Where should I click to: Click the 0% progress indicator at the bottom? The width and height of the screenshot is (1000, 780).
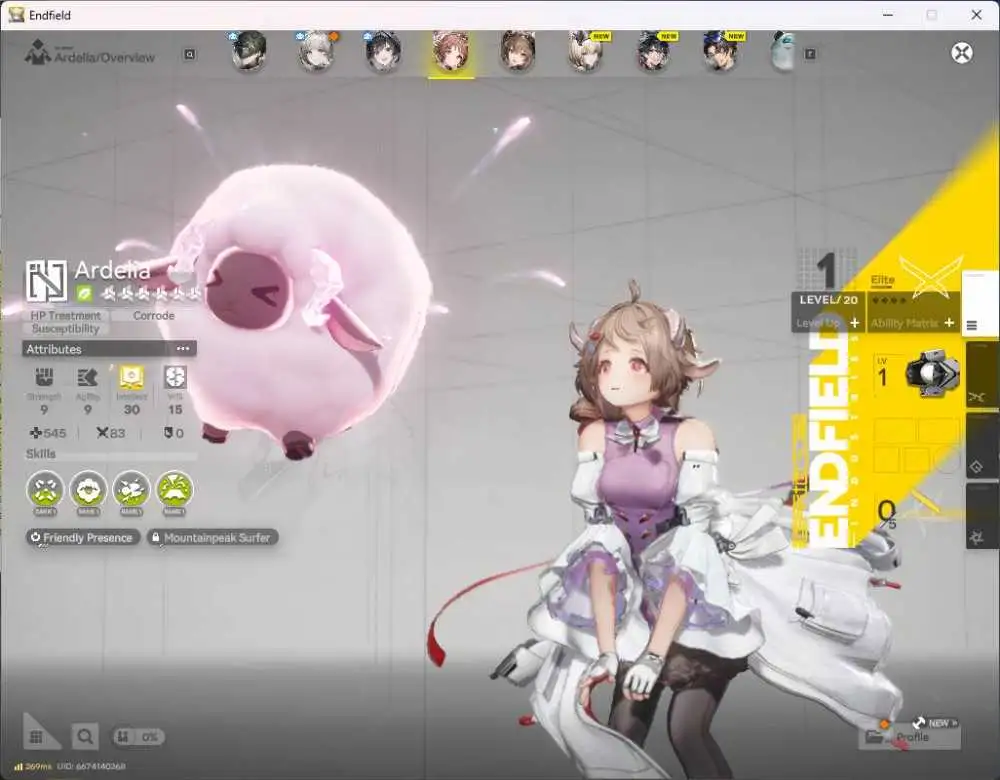139,737
